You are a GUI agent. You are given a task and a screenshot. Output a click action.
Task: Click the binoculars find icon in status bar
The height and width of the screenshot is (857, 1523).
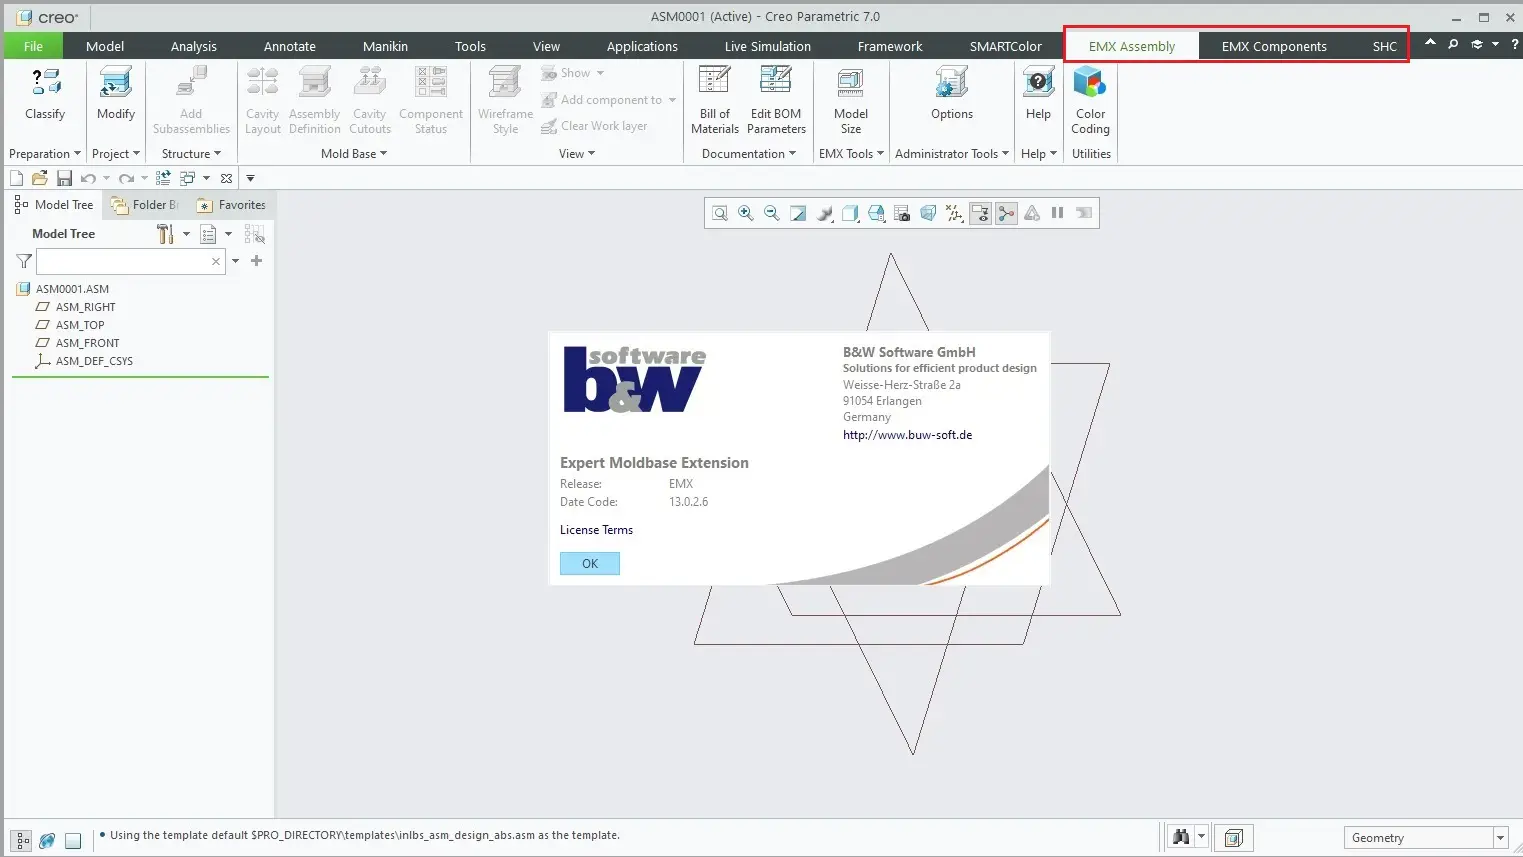coord(1181,838)
